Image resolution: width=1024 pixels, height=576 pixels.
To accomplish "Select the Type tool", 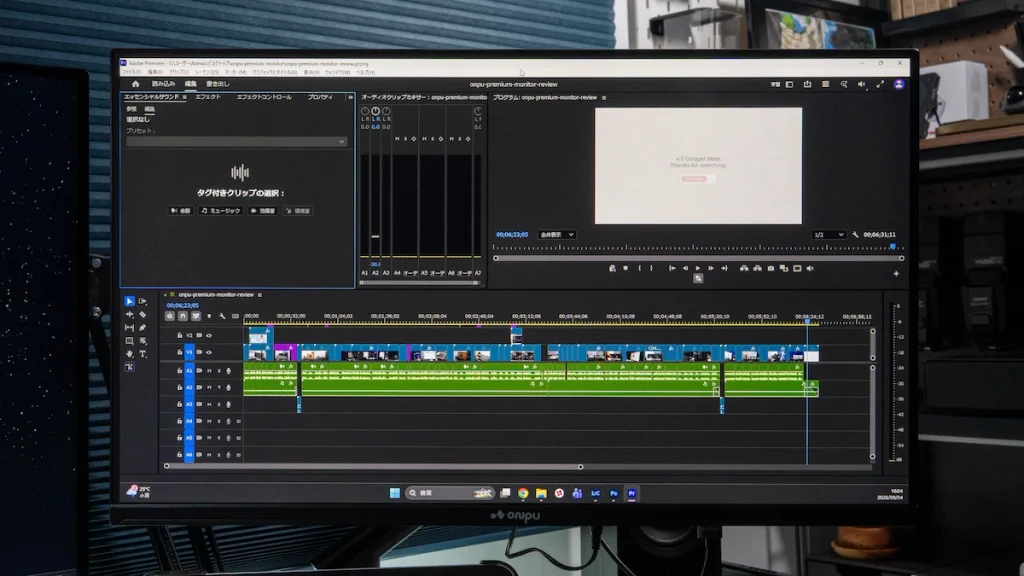I will tap(142, 354).
